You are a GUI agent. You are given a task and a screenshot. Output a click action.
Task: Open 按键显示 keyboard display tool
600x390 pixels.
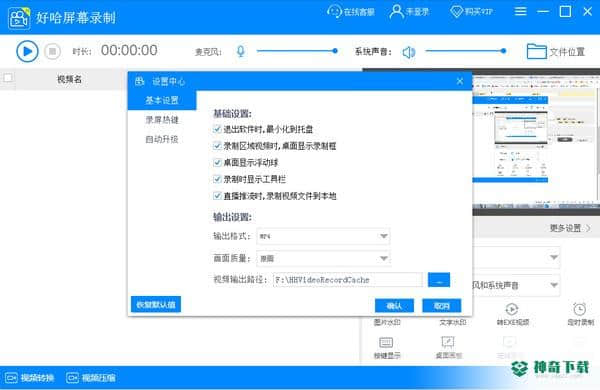pyautogui.click(x=386, y=348)
